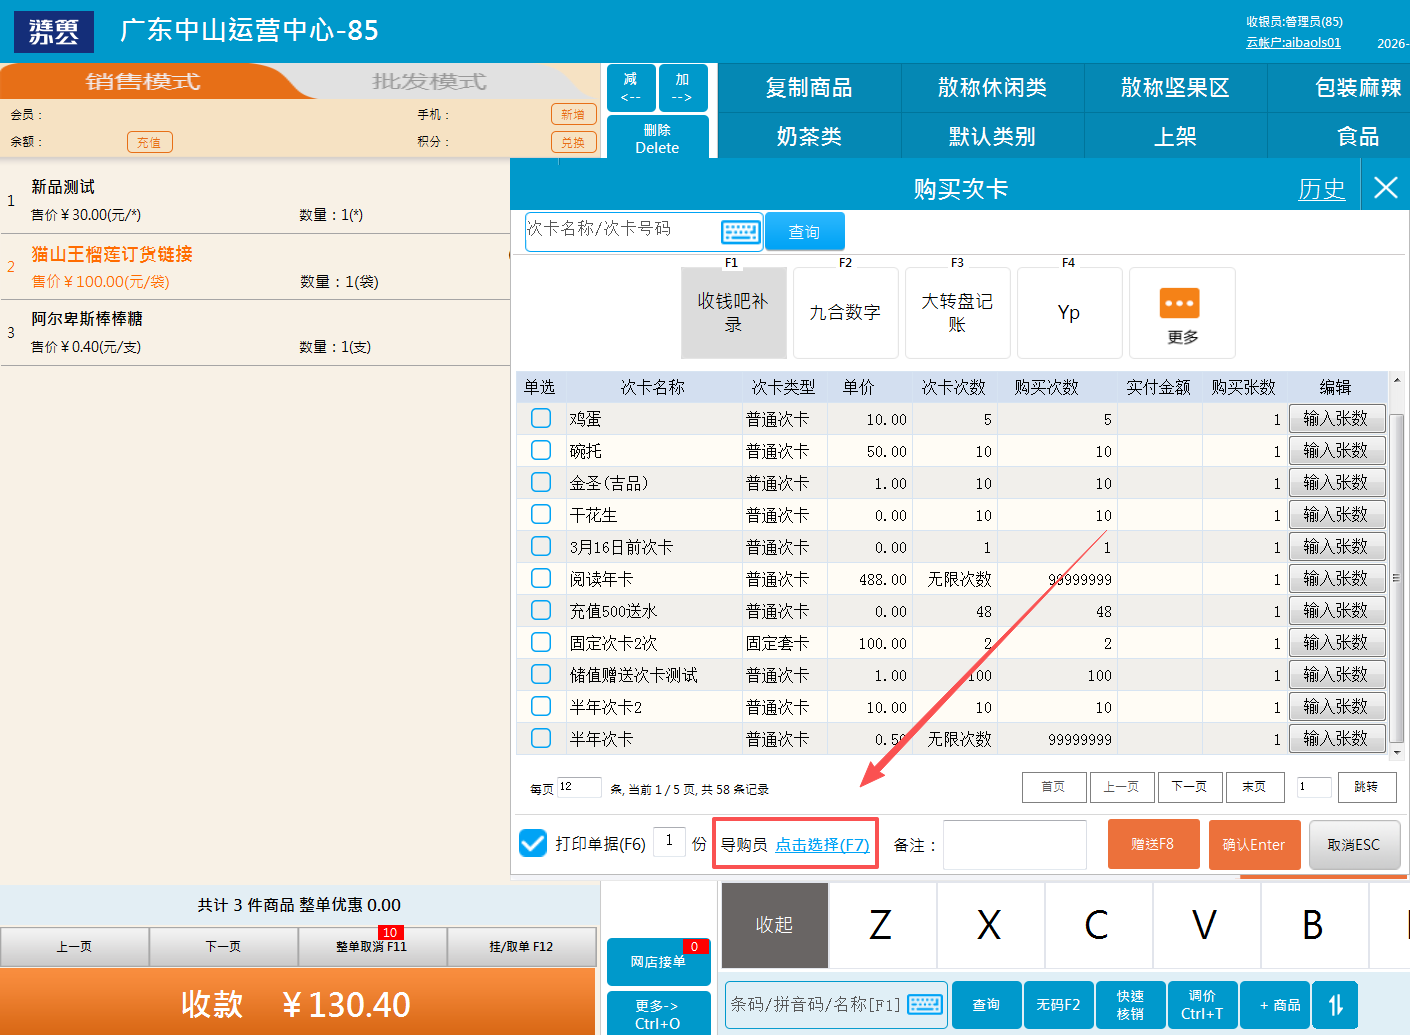Collapse the on-screen keyboard with 收起
The image size is (1410, 1035).
[774, 925]
